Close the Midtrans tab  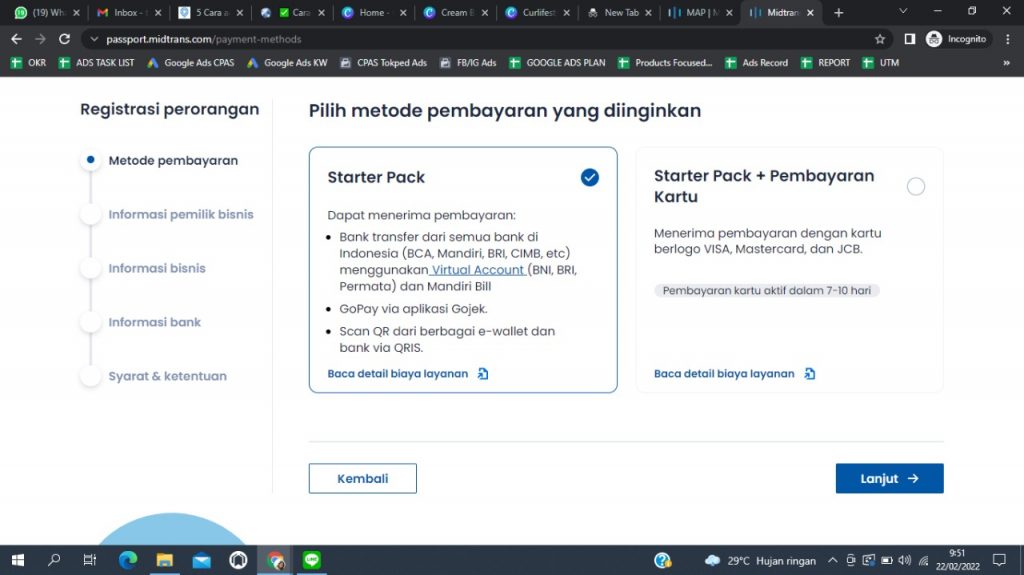[810, 12]
